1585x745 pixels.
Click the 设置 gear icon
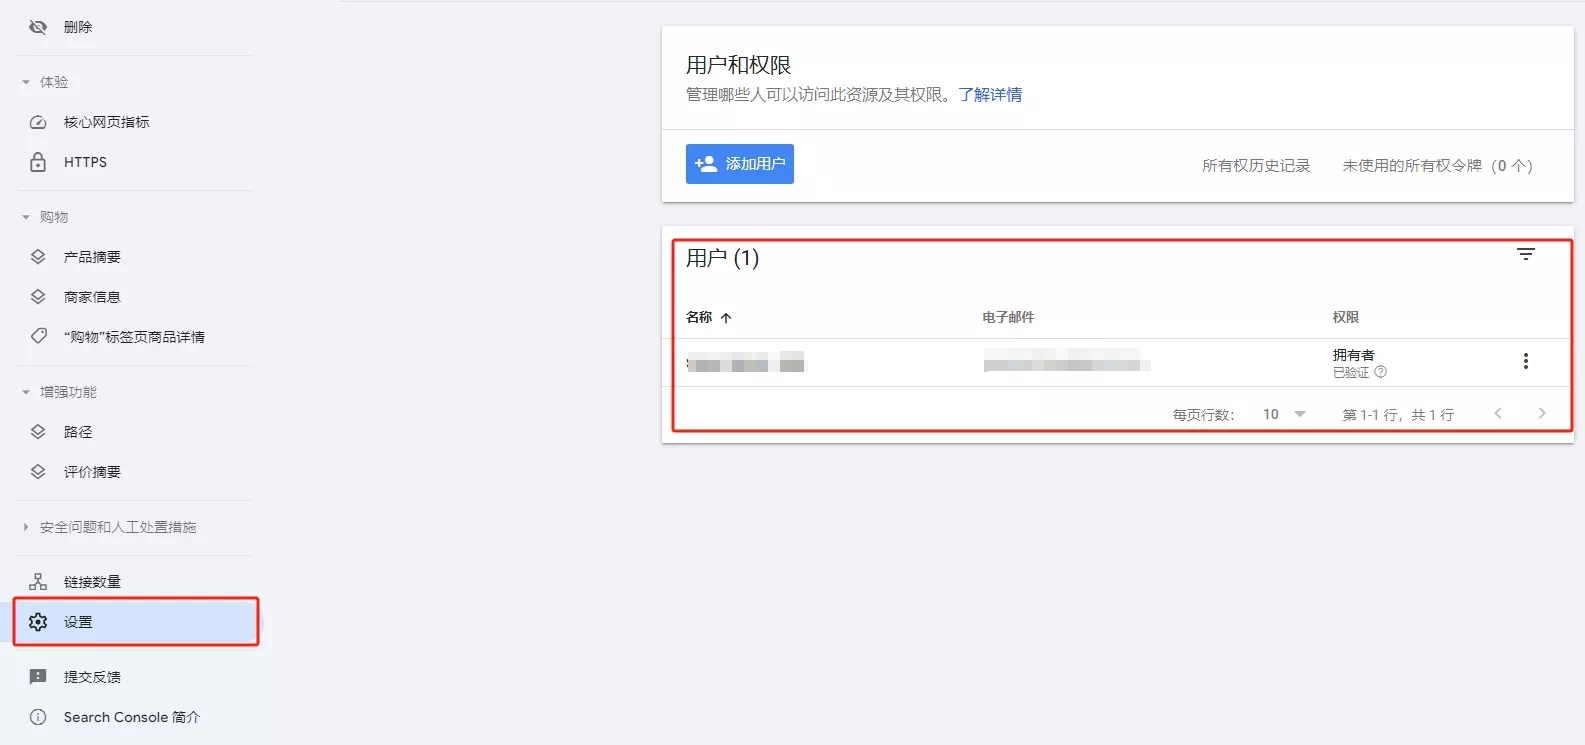(x=38, y=622)
